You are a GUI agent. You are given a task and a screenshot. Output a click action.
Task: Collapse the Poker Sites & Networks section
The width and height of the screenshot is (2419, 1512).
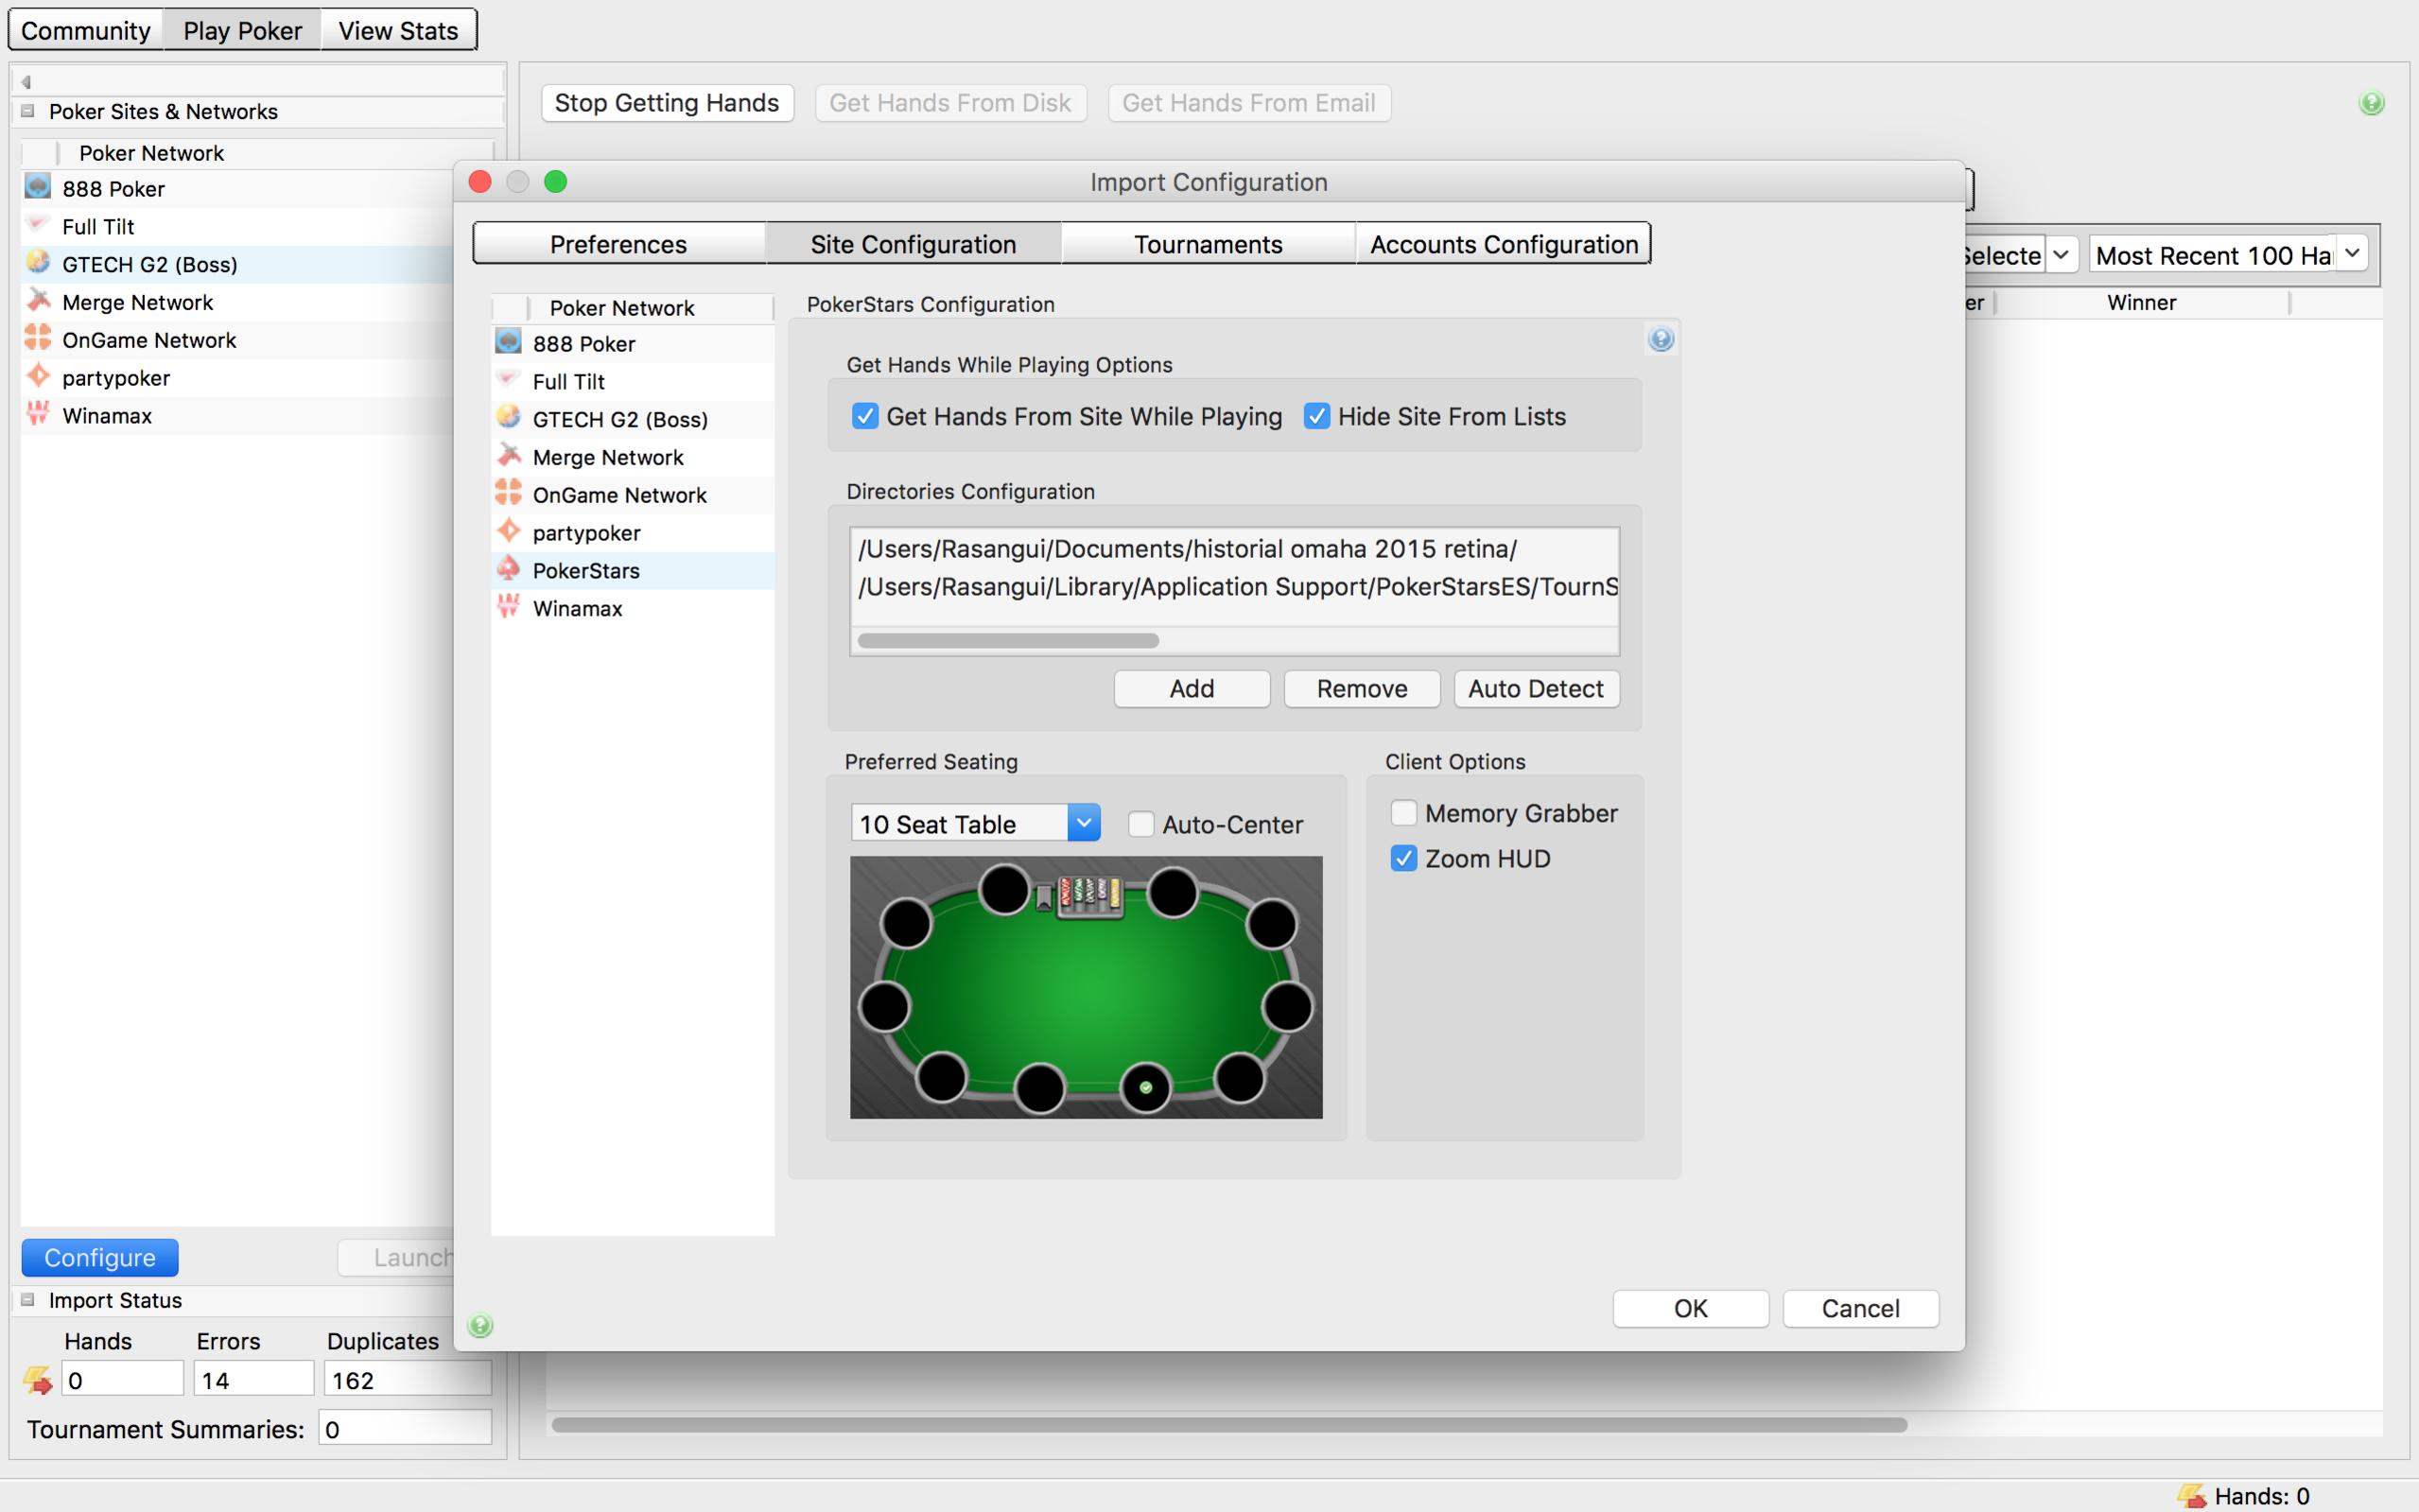click(28, 111)
